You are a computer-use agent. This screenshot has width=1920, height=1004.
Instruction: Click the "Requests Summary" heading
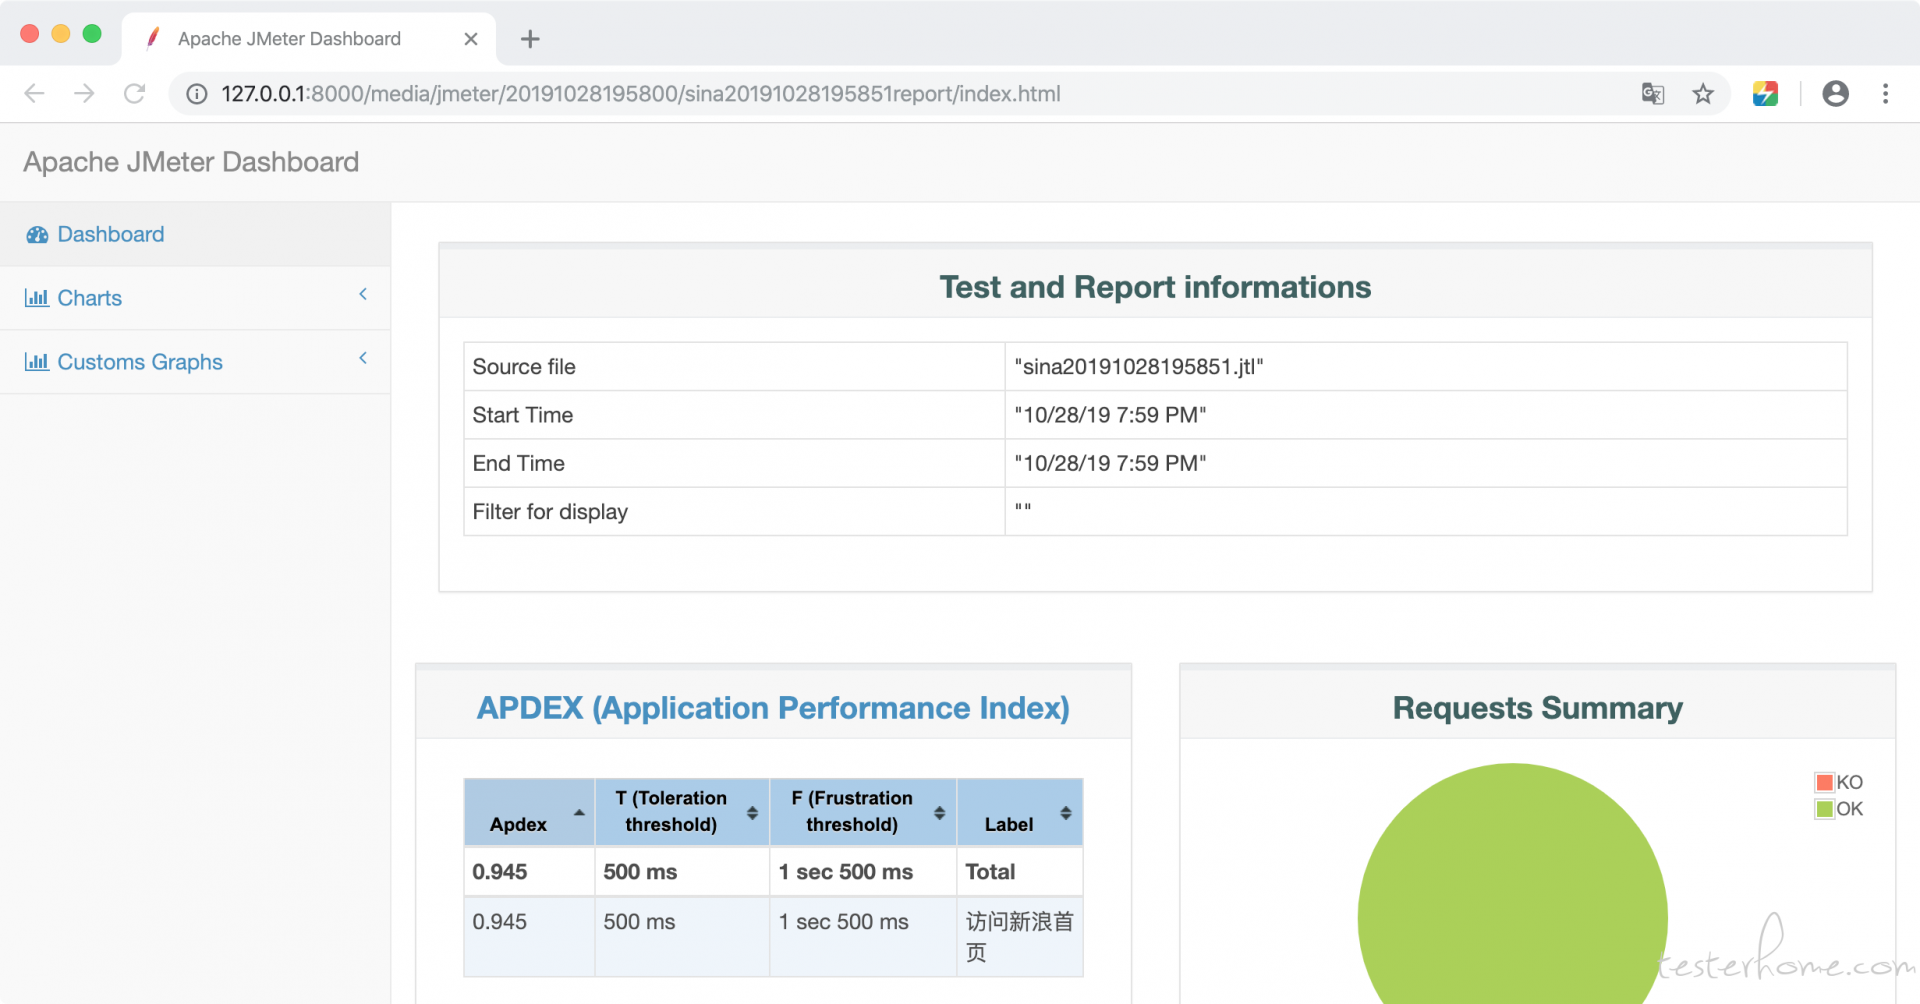pos(1537,708)
